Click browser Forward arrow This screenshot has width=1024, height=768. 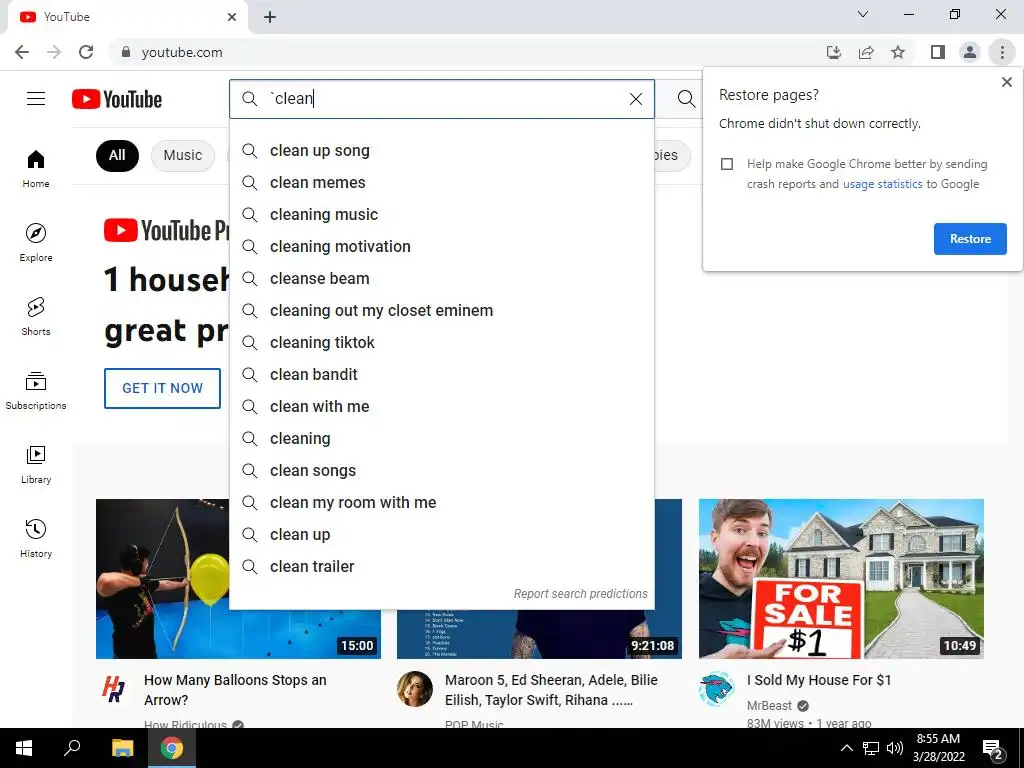pos(54,52)
